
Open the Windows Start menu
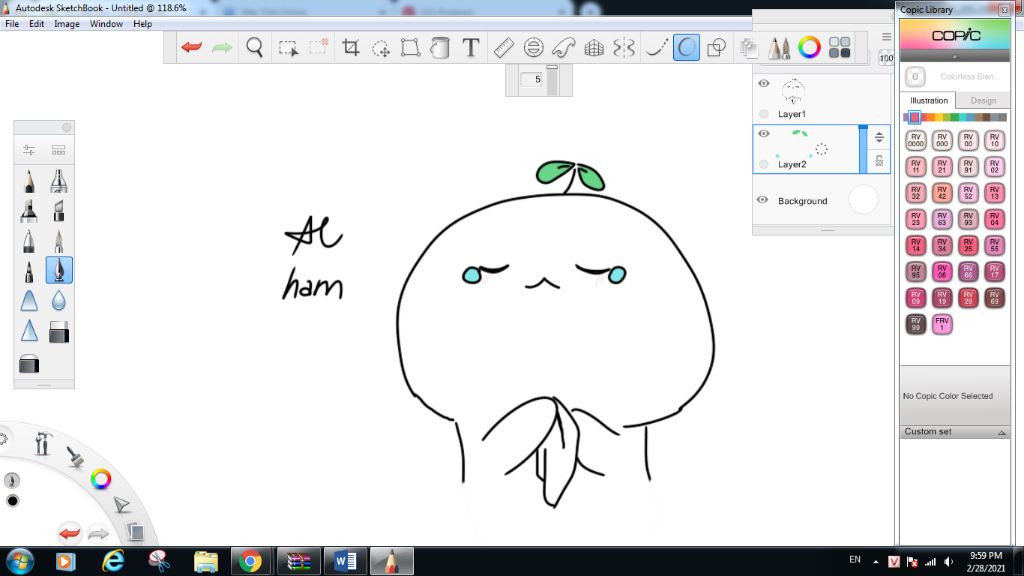coord(20,561)
